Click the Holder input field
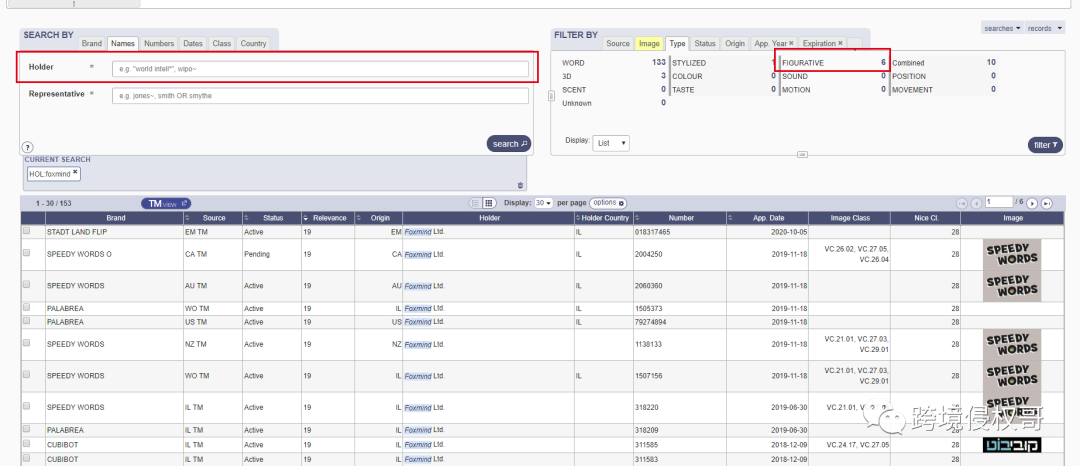Viewport: 1080px width, 466px height. 321,69
